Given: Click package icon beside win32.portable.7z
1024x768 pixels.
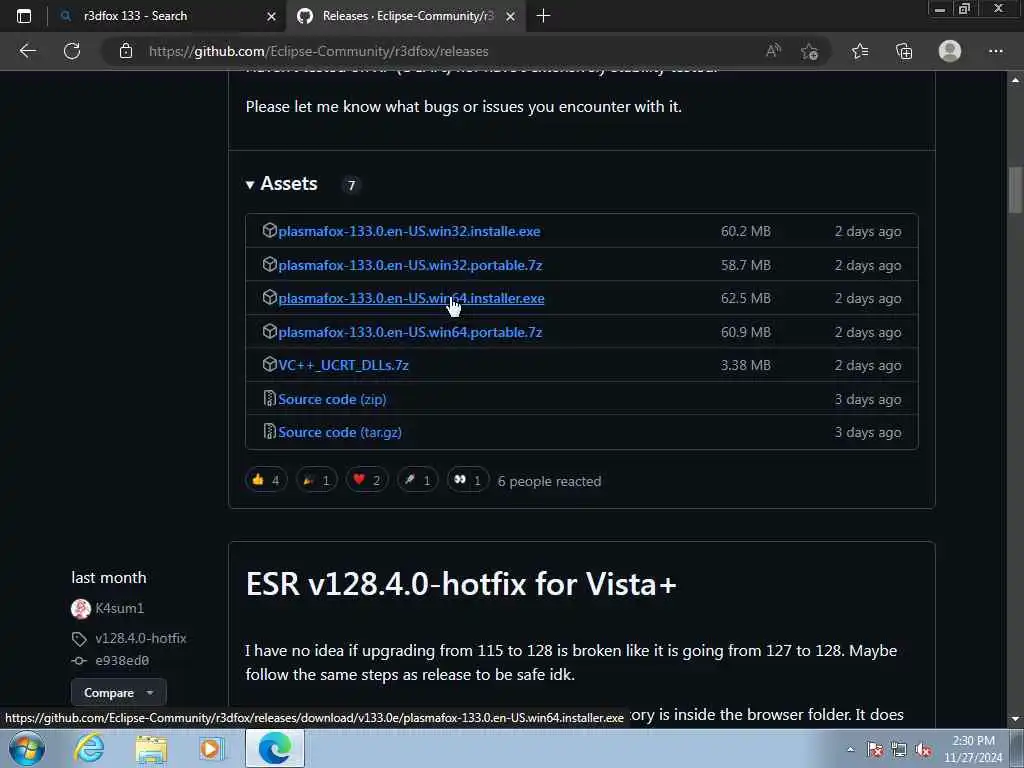Looking at the screenshot, I should pos(270,264).
